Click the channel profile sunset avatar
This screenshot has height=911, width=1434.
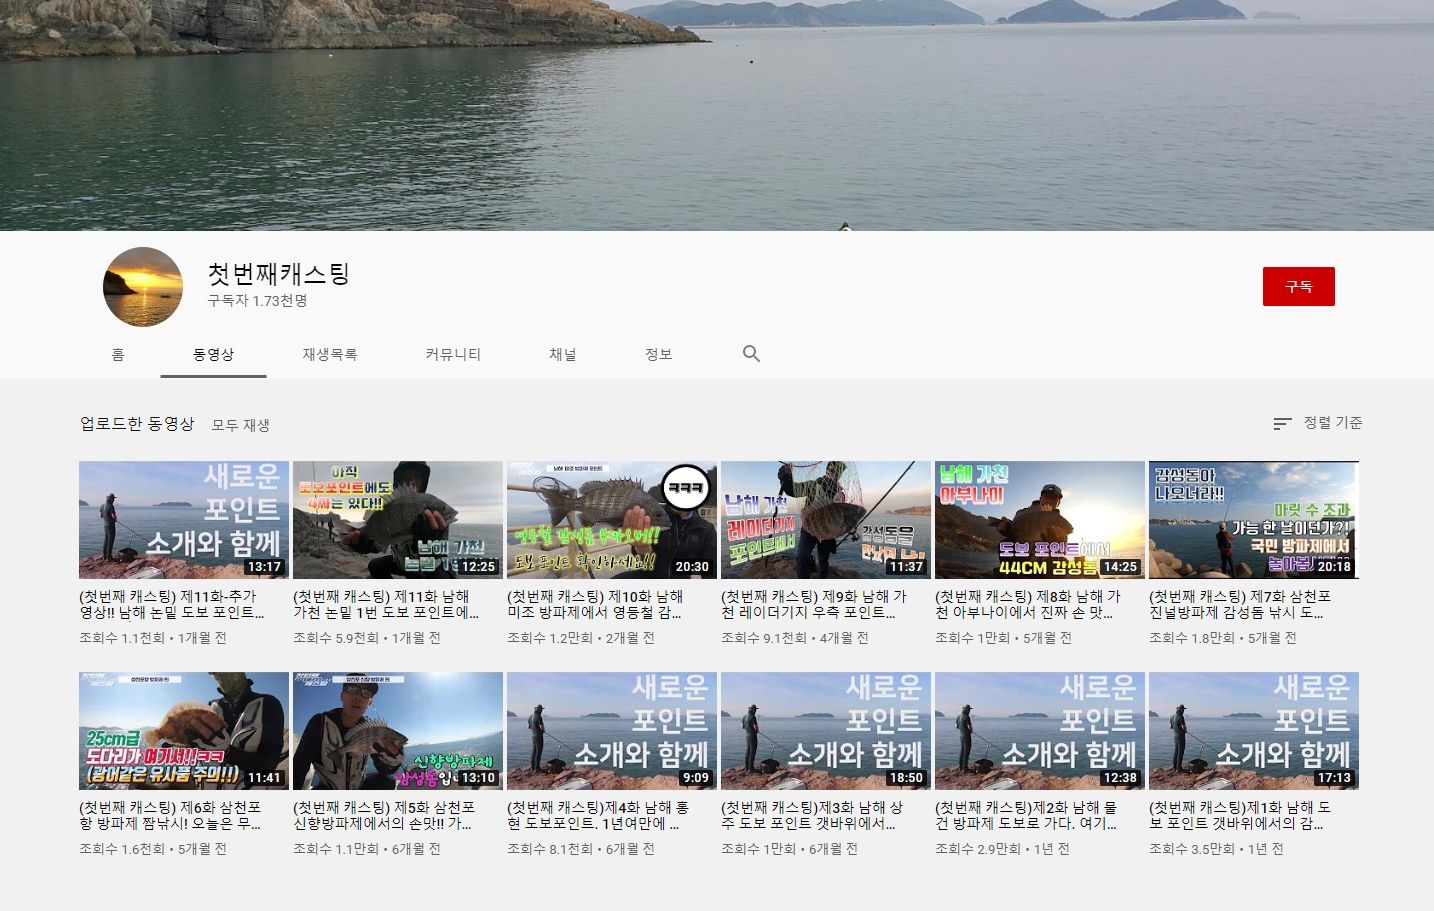[143, 287]
